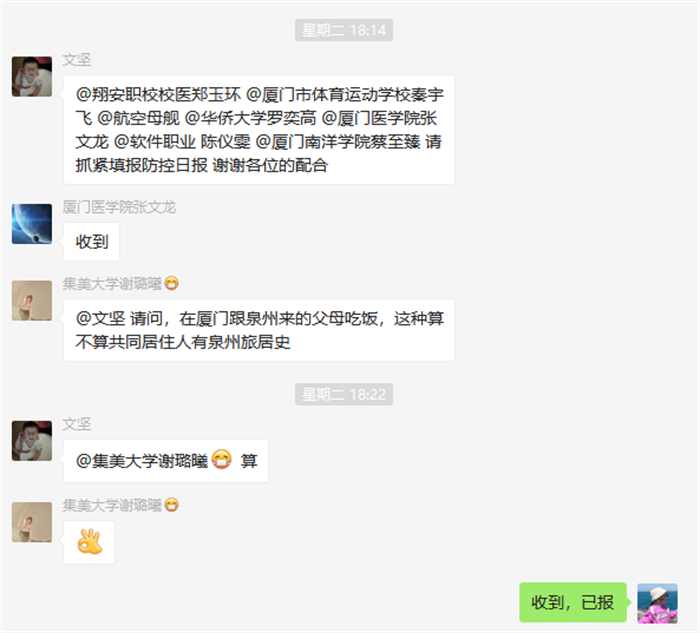Select the green 收到，已报 message bubble
The width and height of the screenshot is (700, 633).
tap(573, 602)
